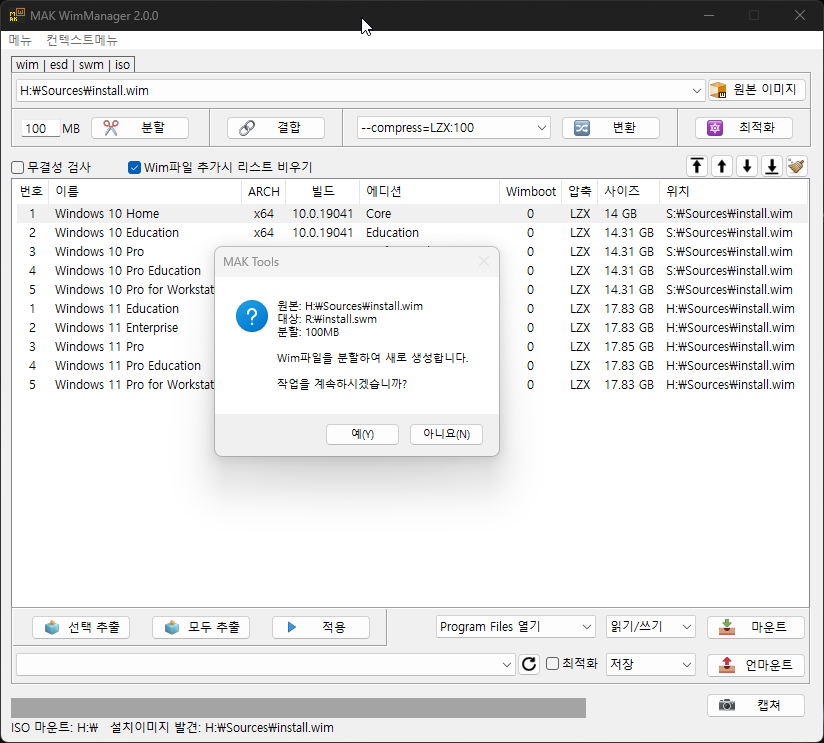
Task: Click the 14 GB size cell
Action: [620, 214]
